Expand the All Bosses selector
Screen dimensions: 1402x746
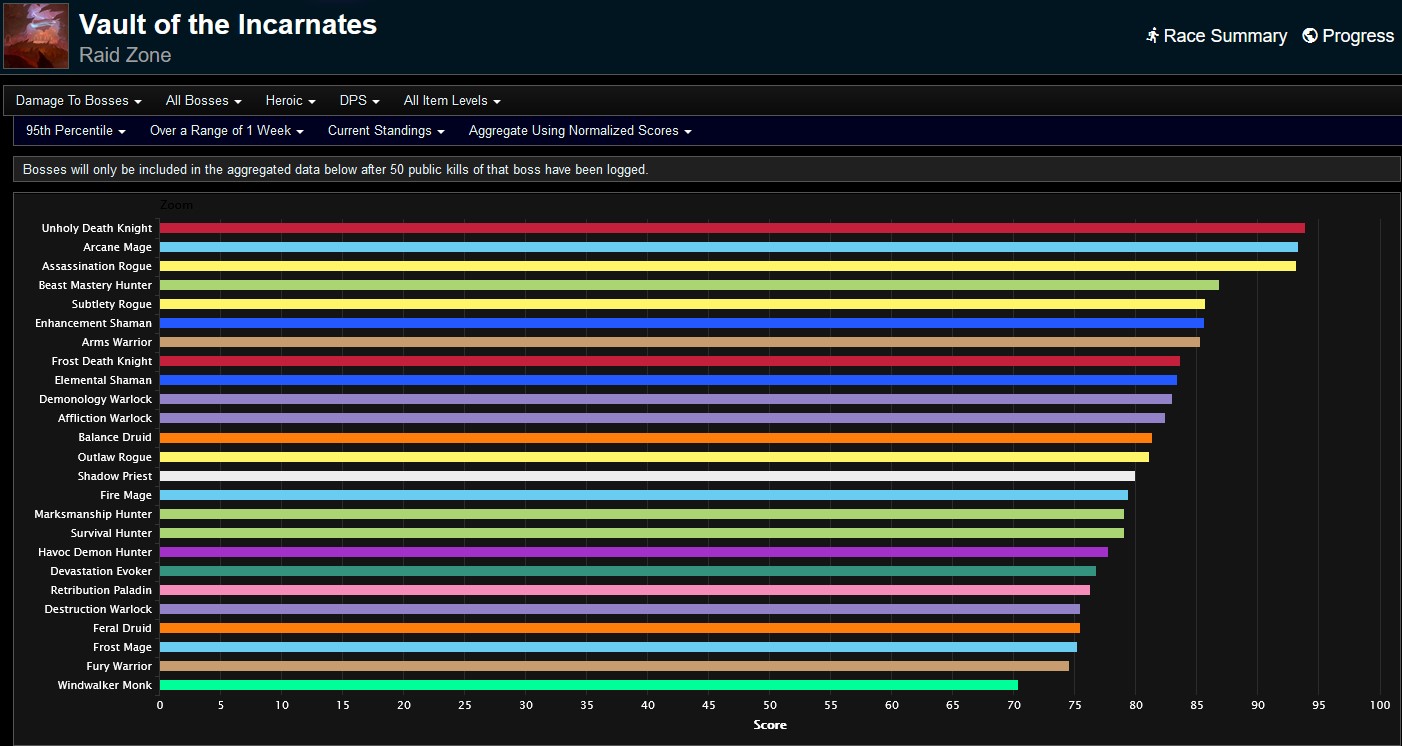pyautogui.click(x=202, y=100)
